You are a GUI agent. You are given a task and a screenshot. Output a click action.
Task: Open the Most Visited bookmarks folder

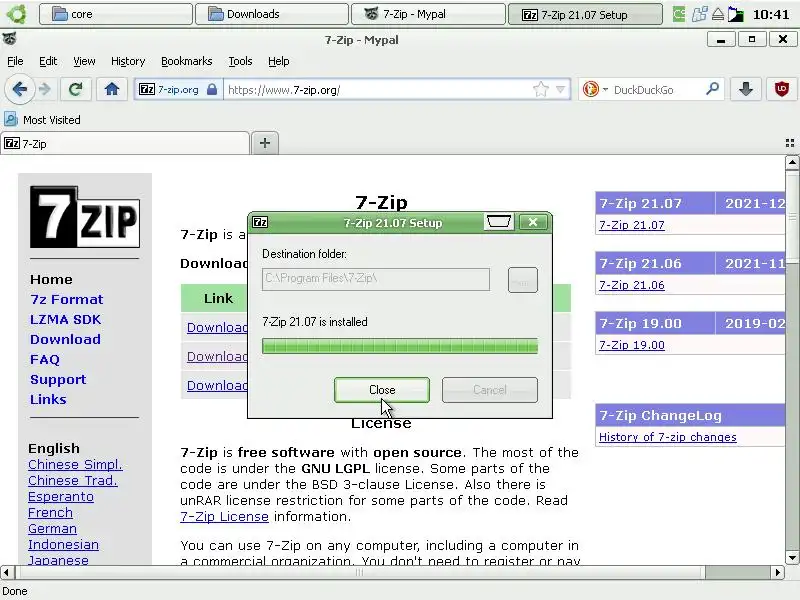coord(43,120)
